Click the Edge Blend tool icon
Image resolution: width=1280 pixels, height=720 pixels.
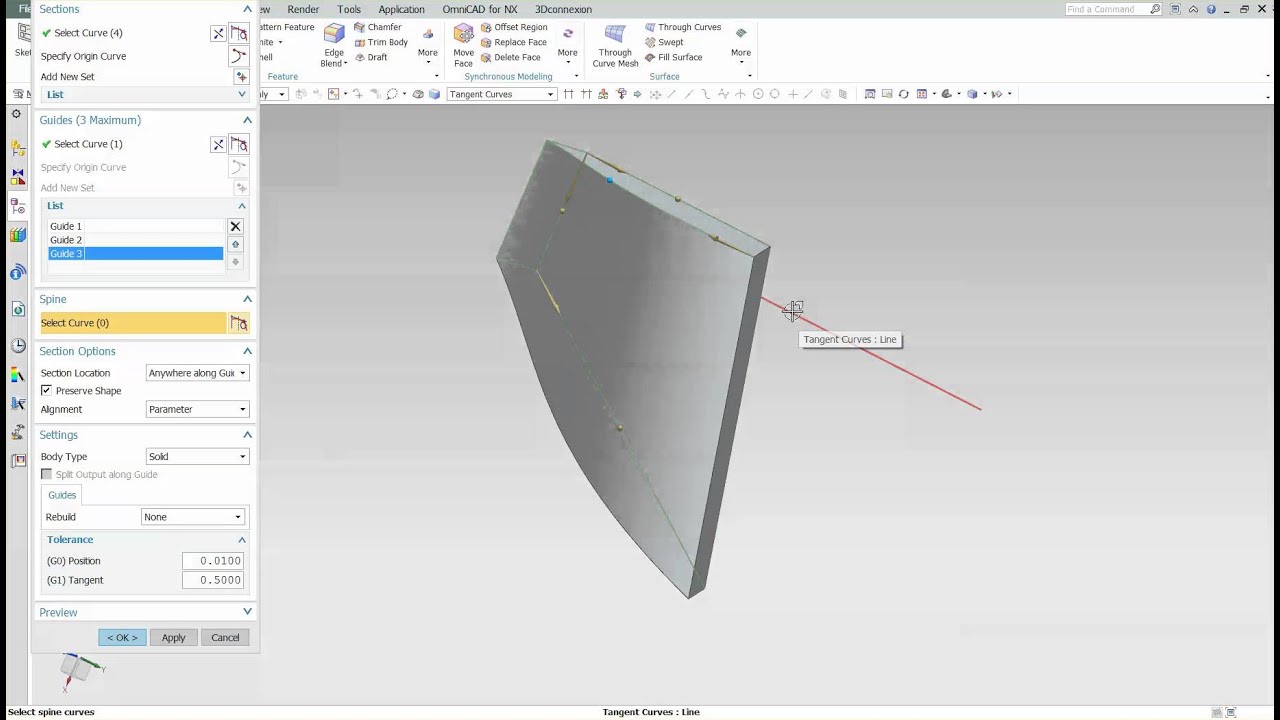(x=334, y=34)
